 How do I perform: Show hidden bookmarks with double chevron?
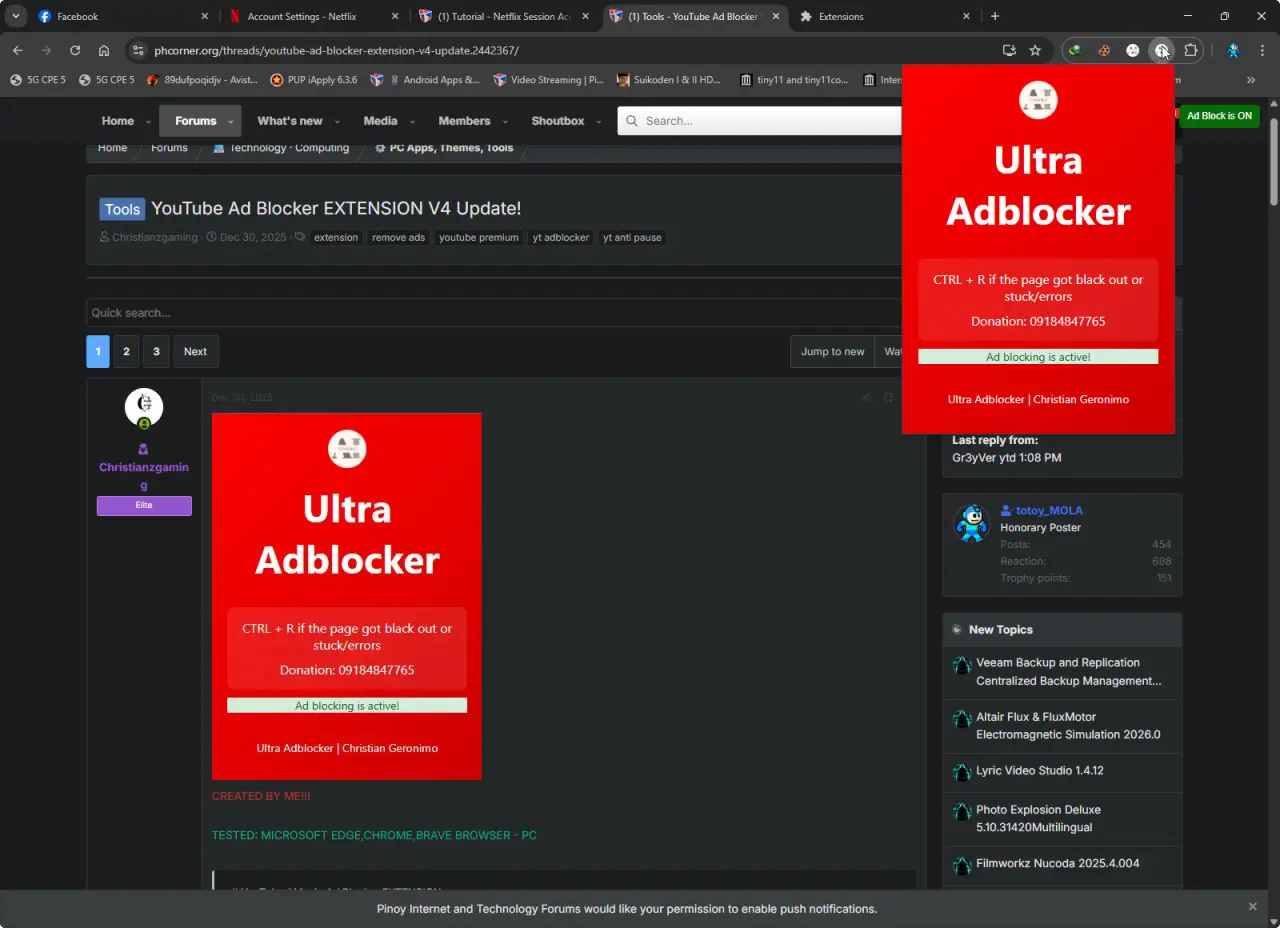coord(1251,80)
